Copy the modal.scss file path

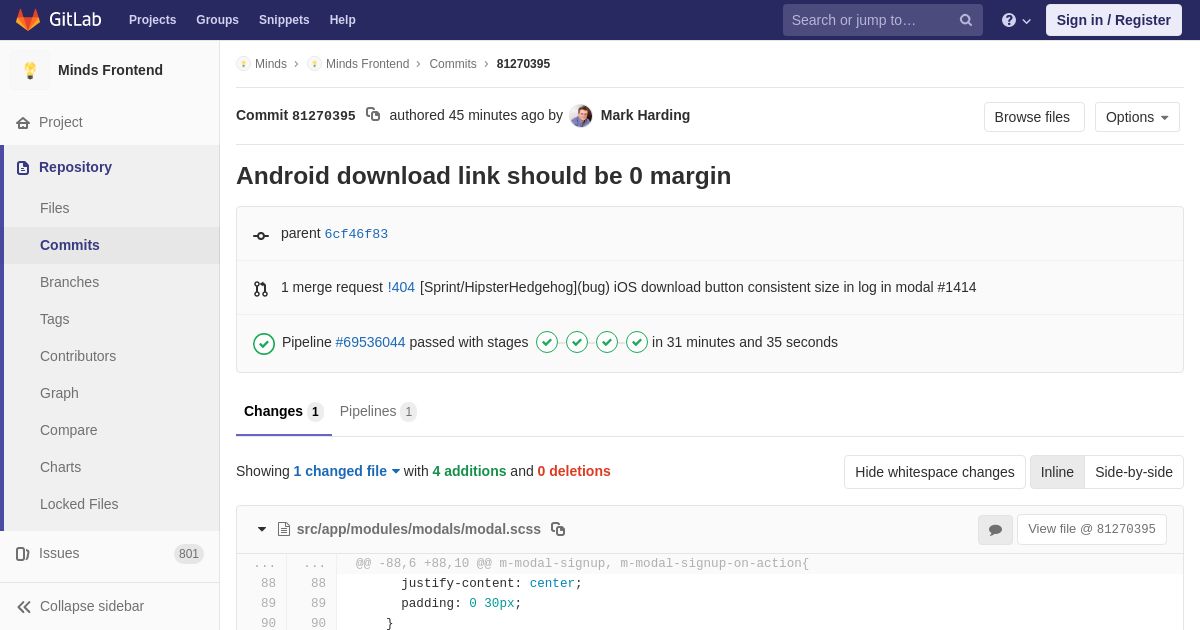tap(558, 529)
